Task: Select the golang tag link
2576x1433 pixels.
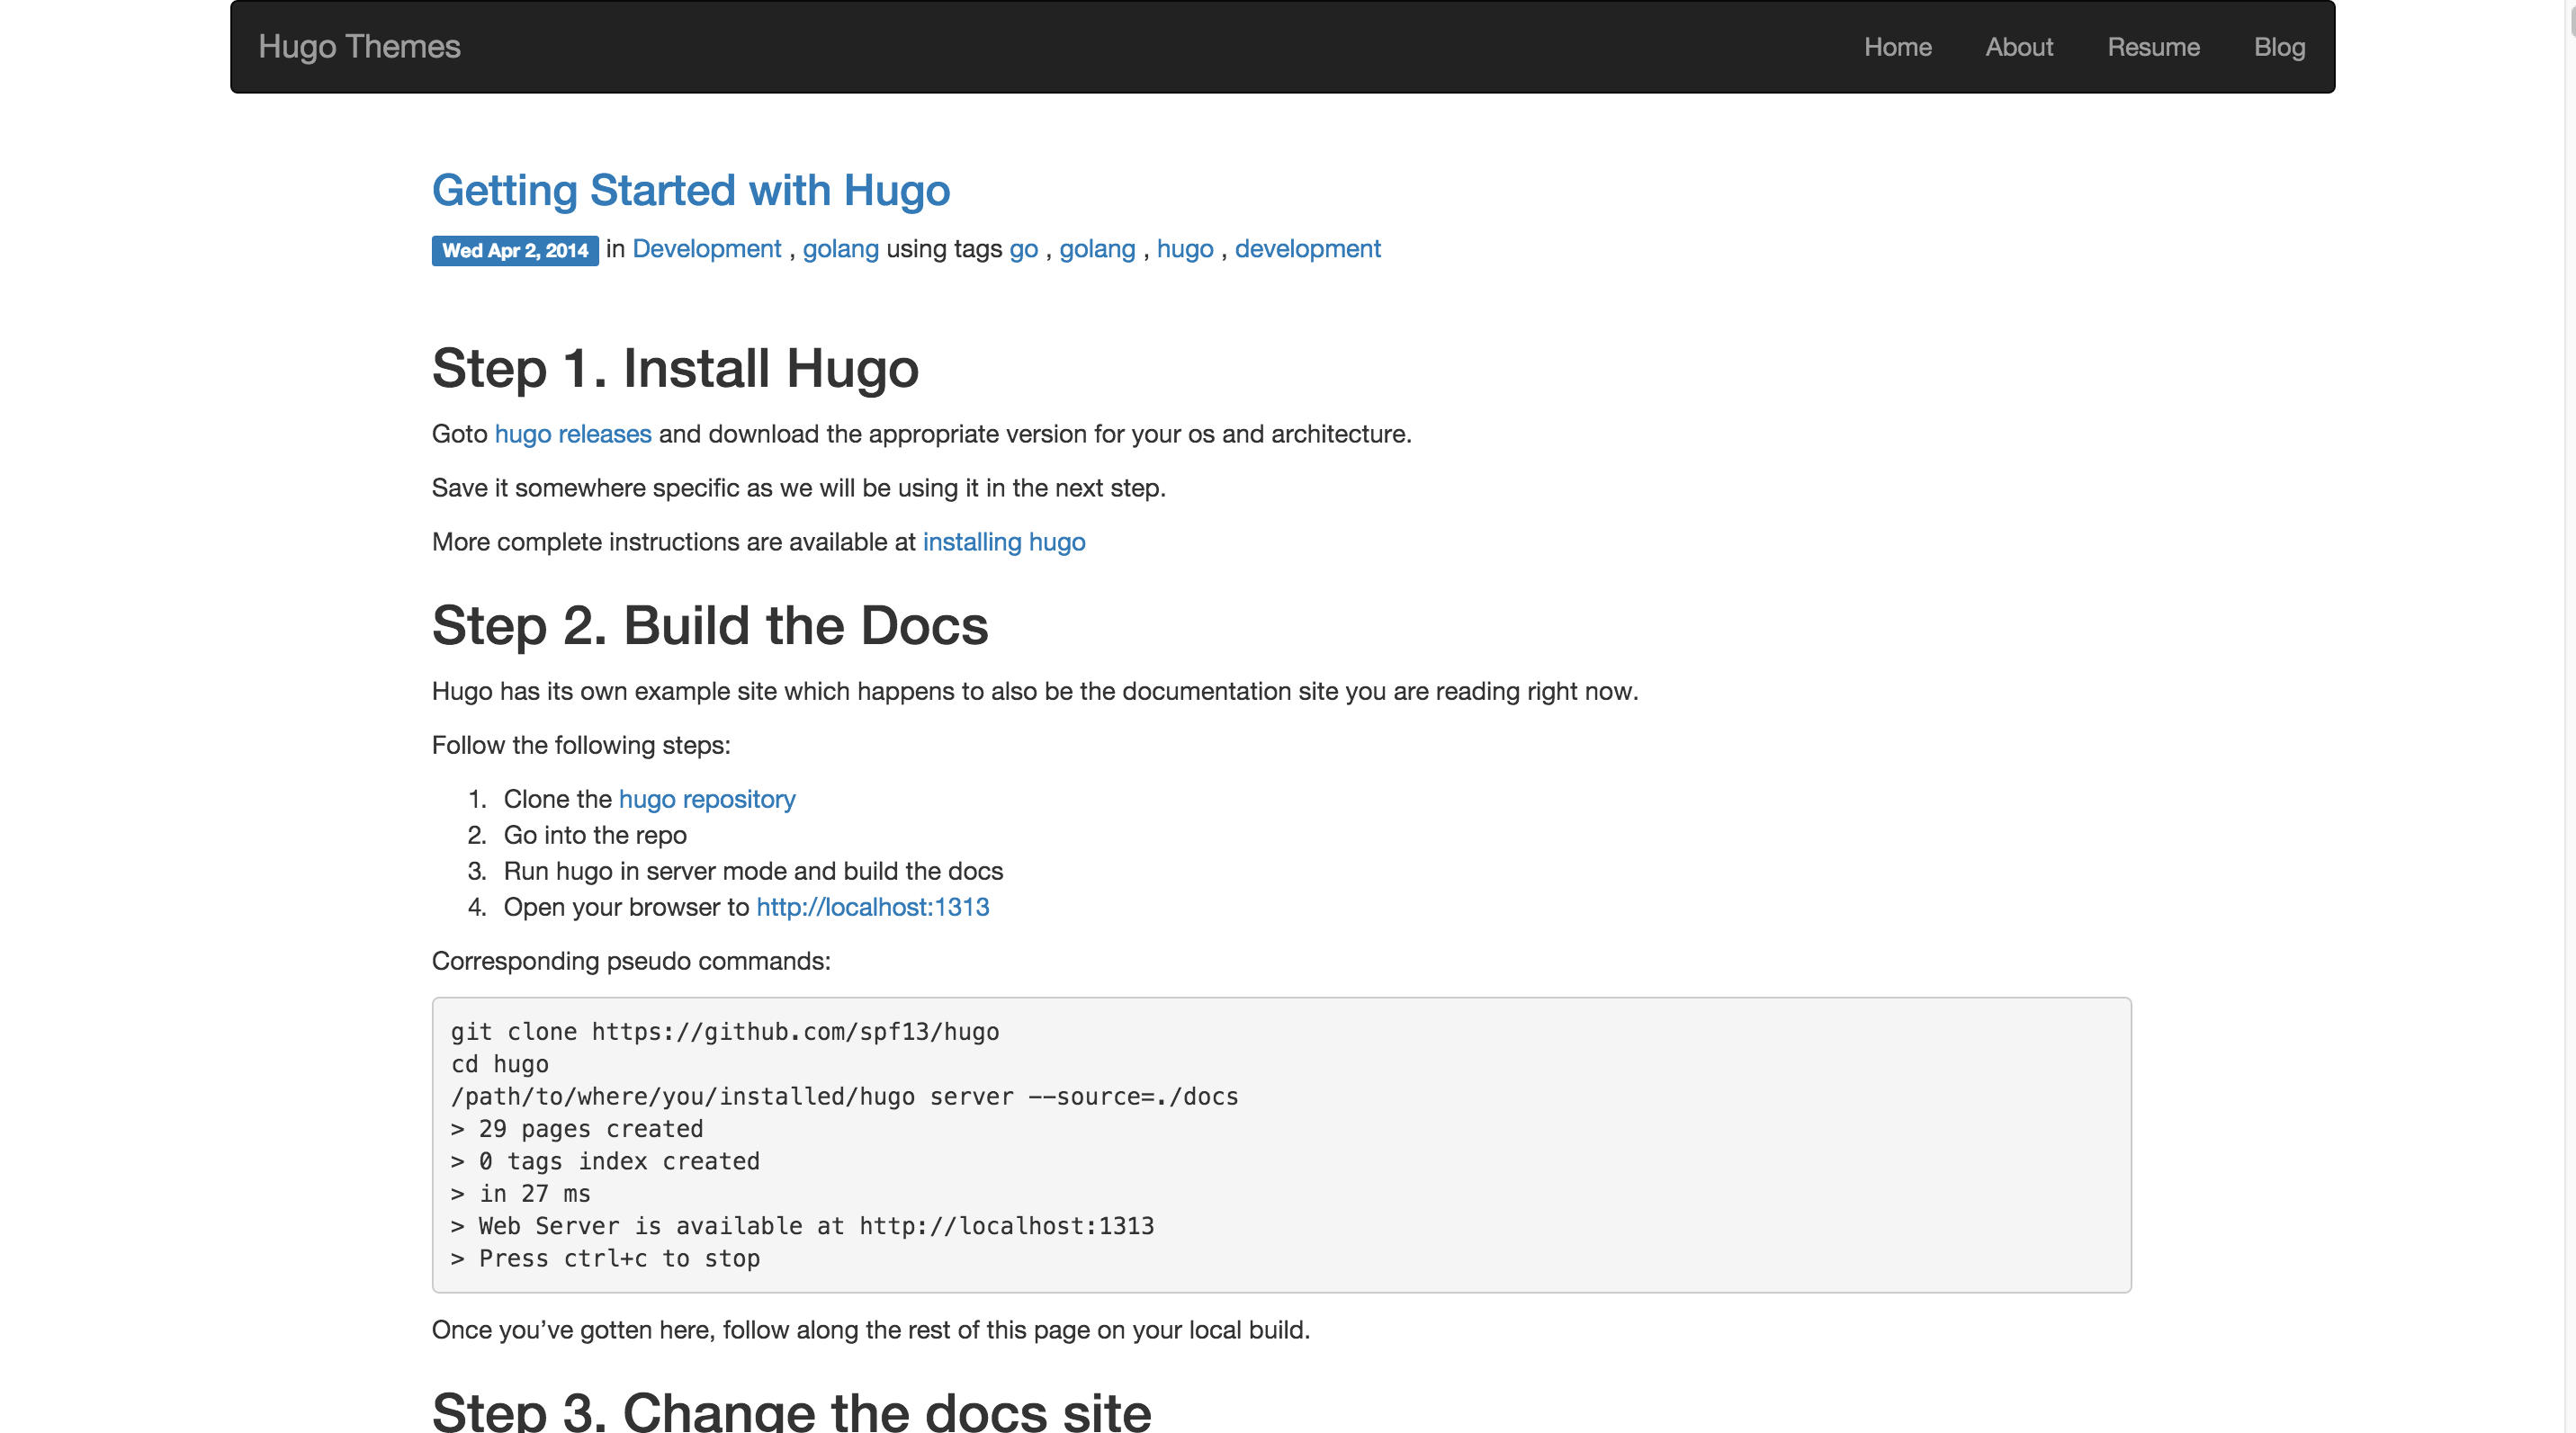Action: [1097, 249]
